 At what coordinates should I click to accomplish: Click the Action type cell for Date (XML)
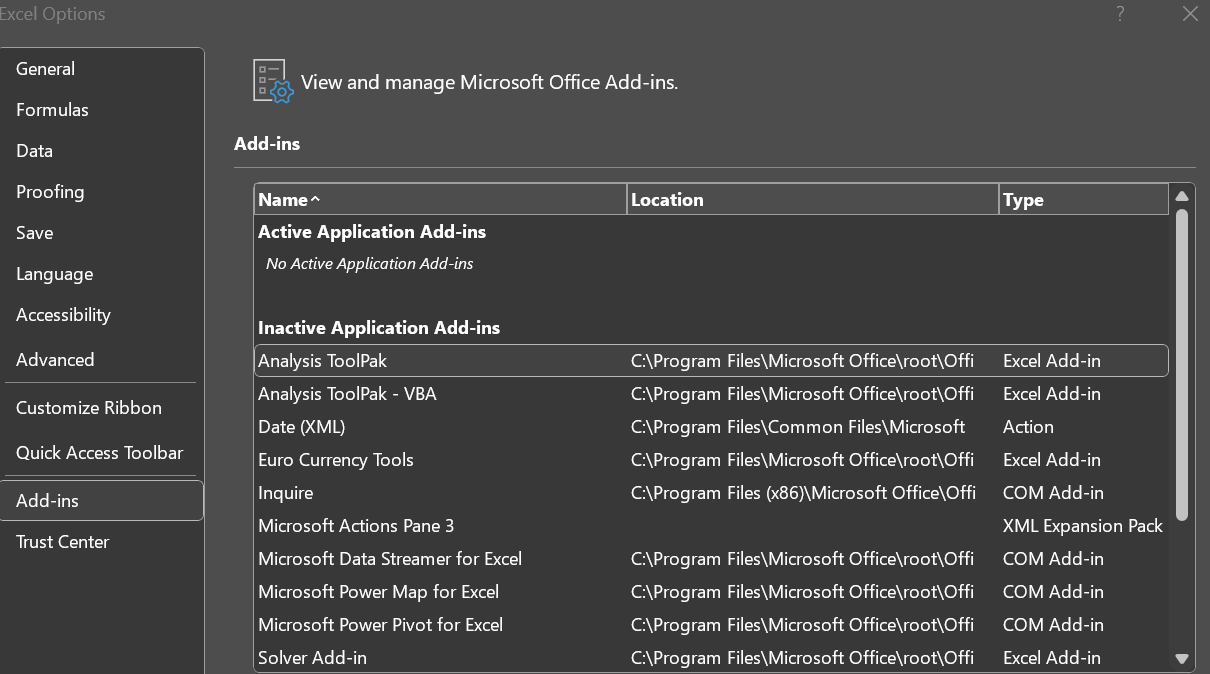pyautogui.click(x=1028, y=427)
